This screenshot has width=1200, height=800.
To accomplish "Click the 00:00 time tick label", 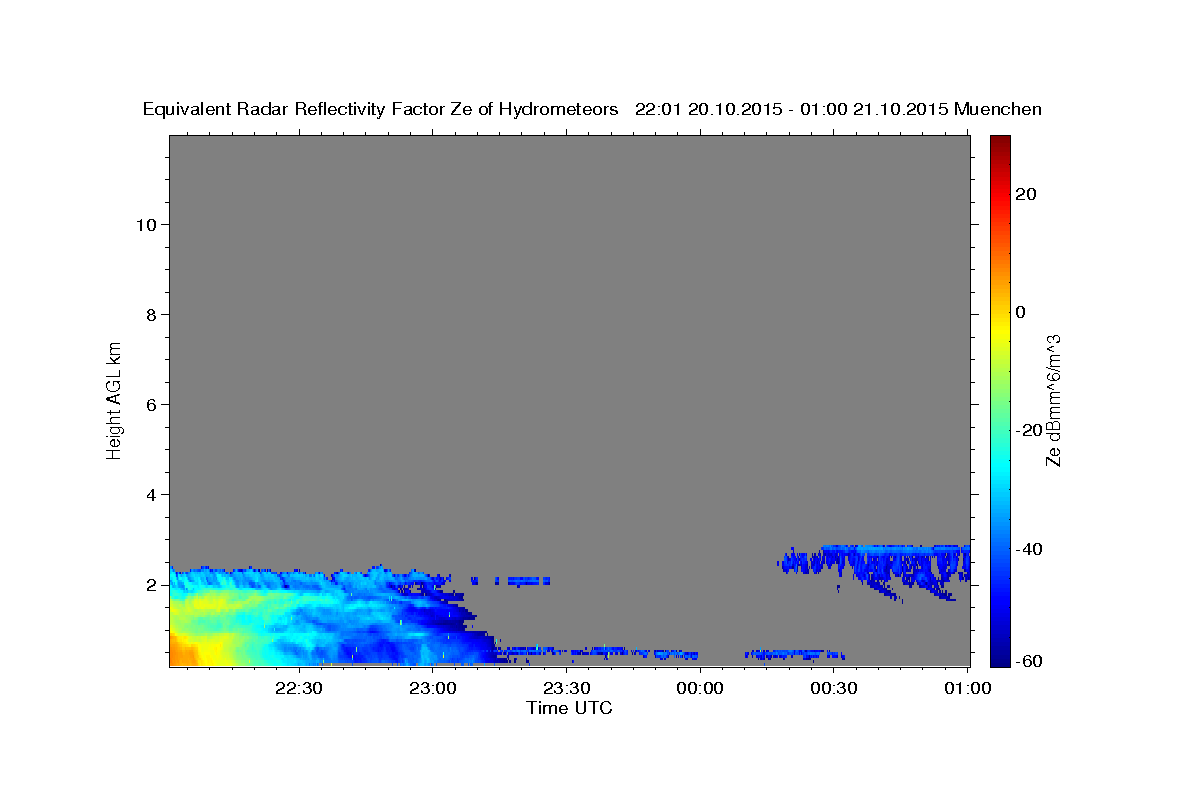I will [x=700, y=688].
